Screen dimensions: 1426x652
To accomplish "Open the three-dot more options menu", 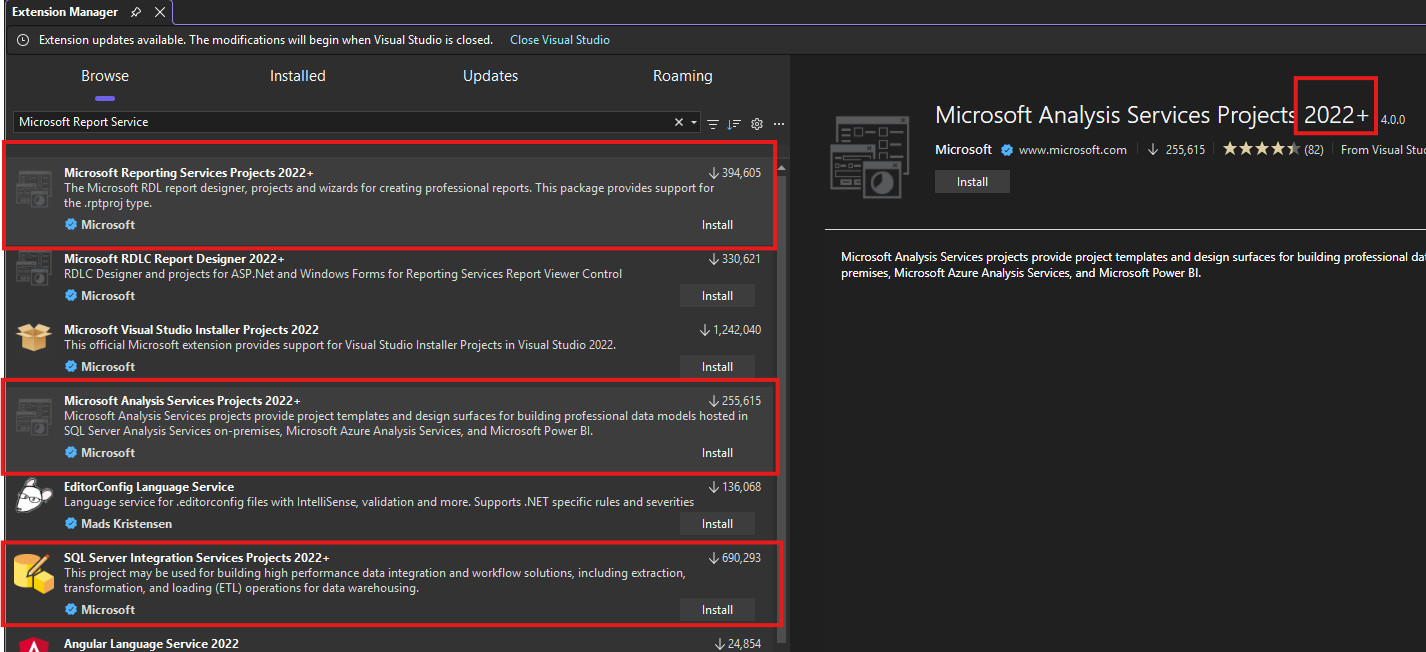I will click(779, 123).
